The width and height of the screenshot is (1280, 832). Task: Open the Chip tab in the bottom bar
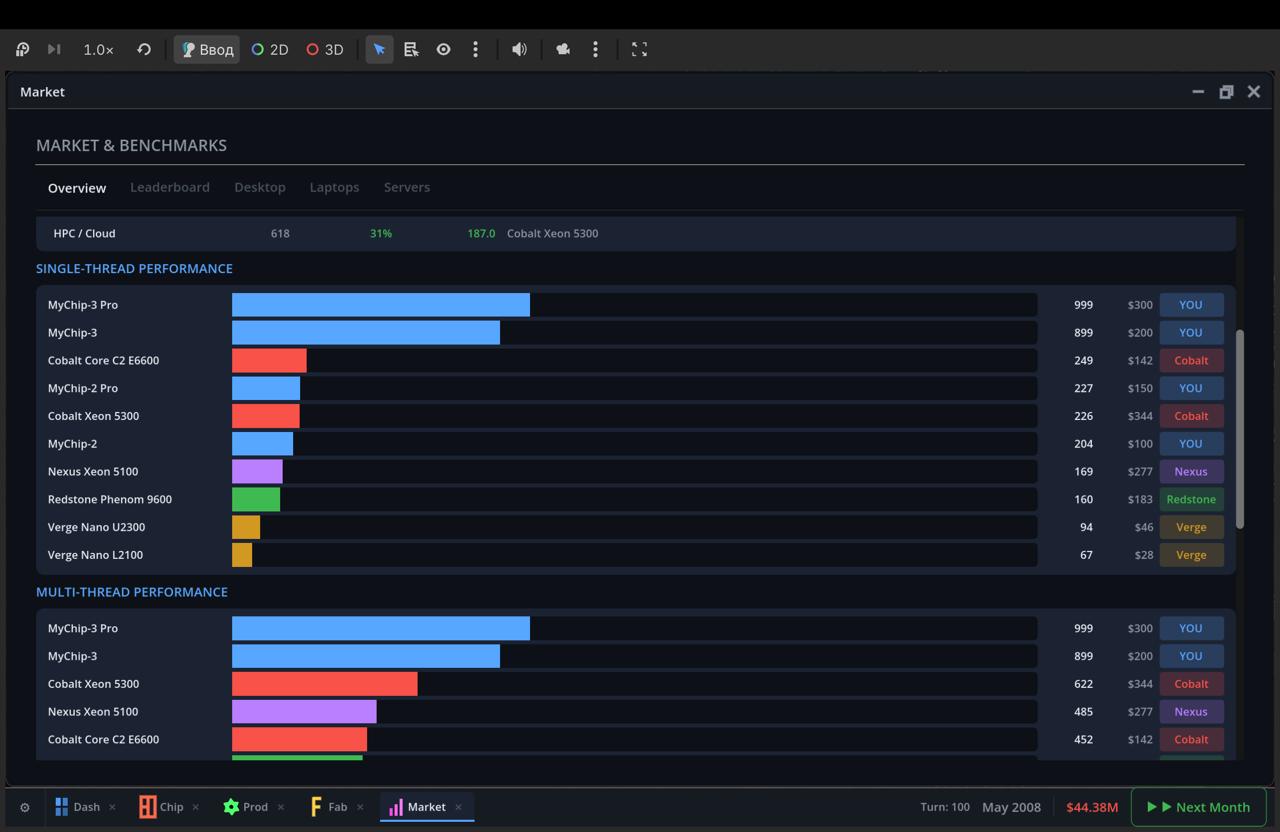pyautogui.click(x=161, y=807)
